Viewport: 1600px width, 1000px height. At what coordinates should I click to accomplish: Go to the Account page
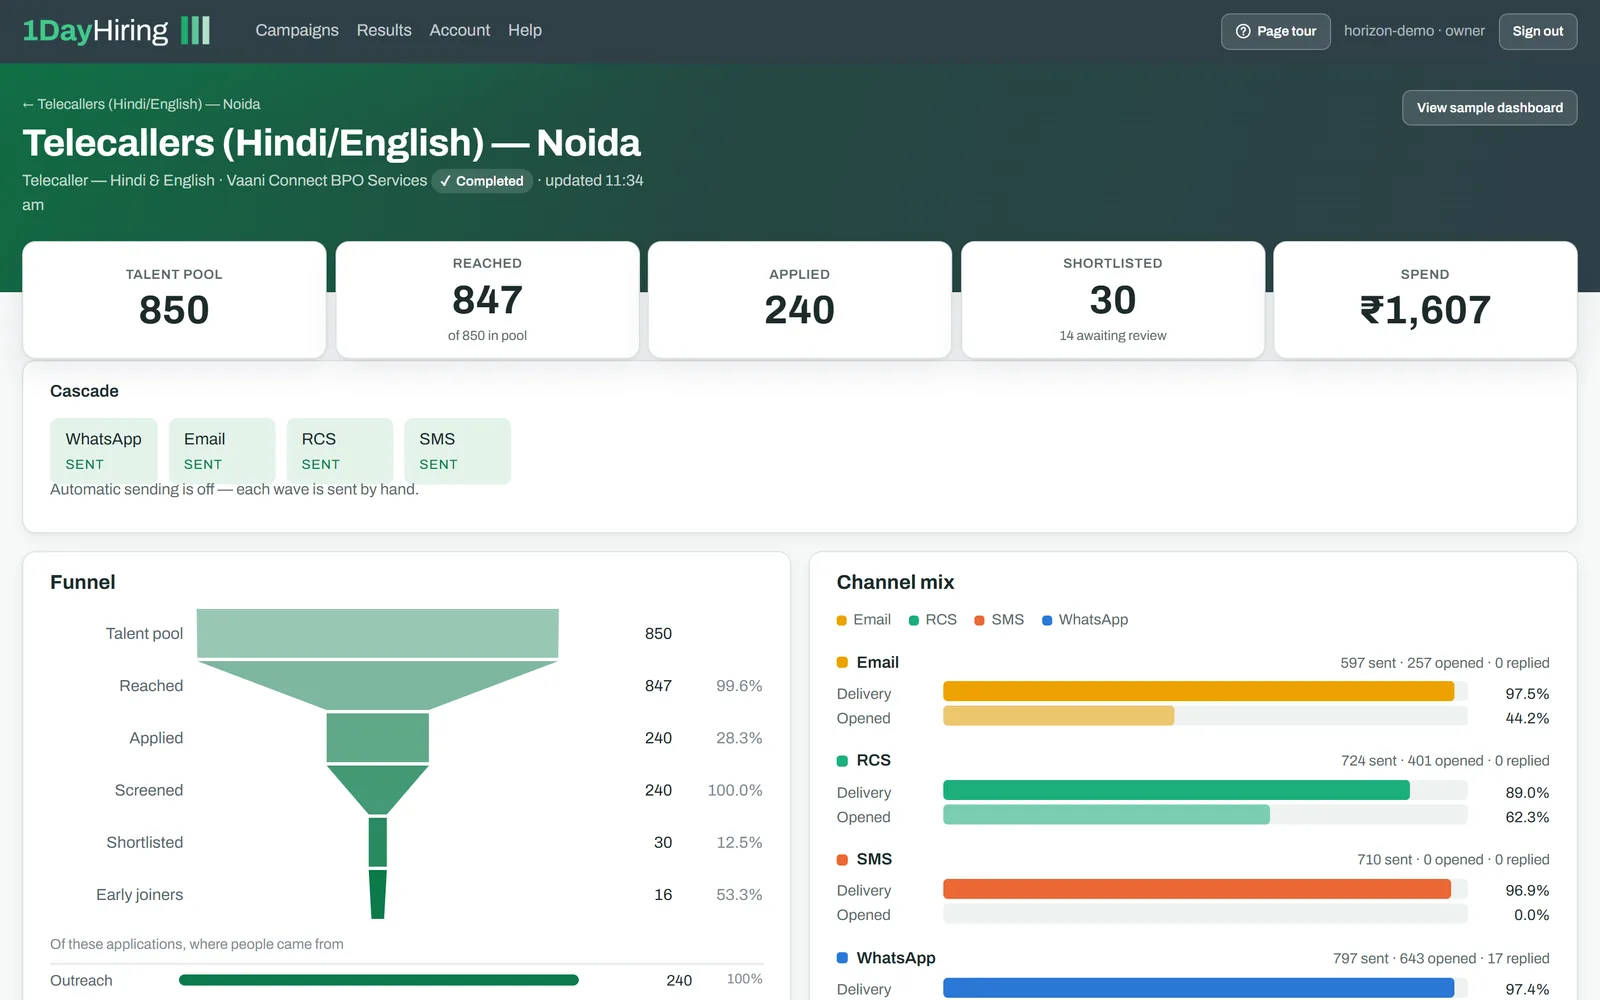coord(460,30)
